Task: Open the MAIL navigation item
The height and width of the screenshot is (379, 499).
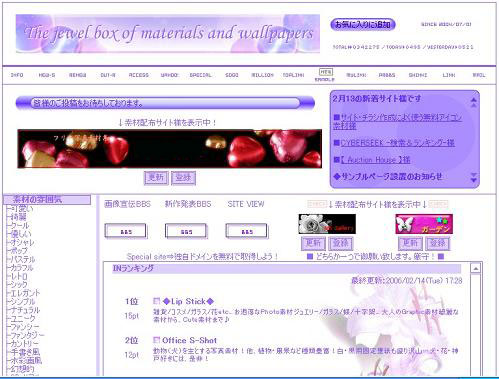Action: pos(479,75)
